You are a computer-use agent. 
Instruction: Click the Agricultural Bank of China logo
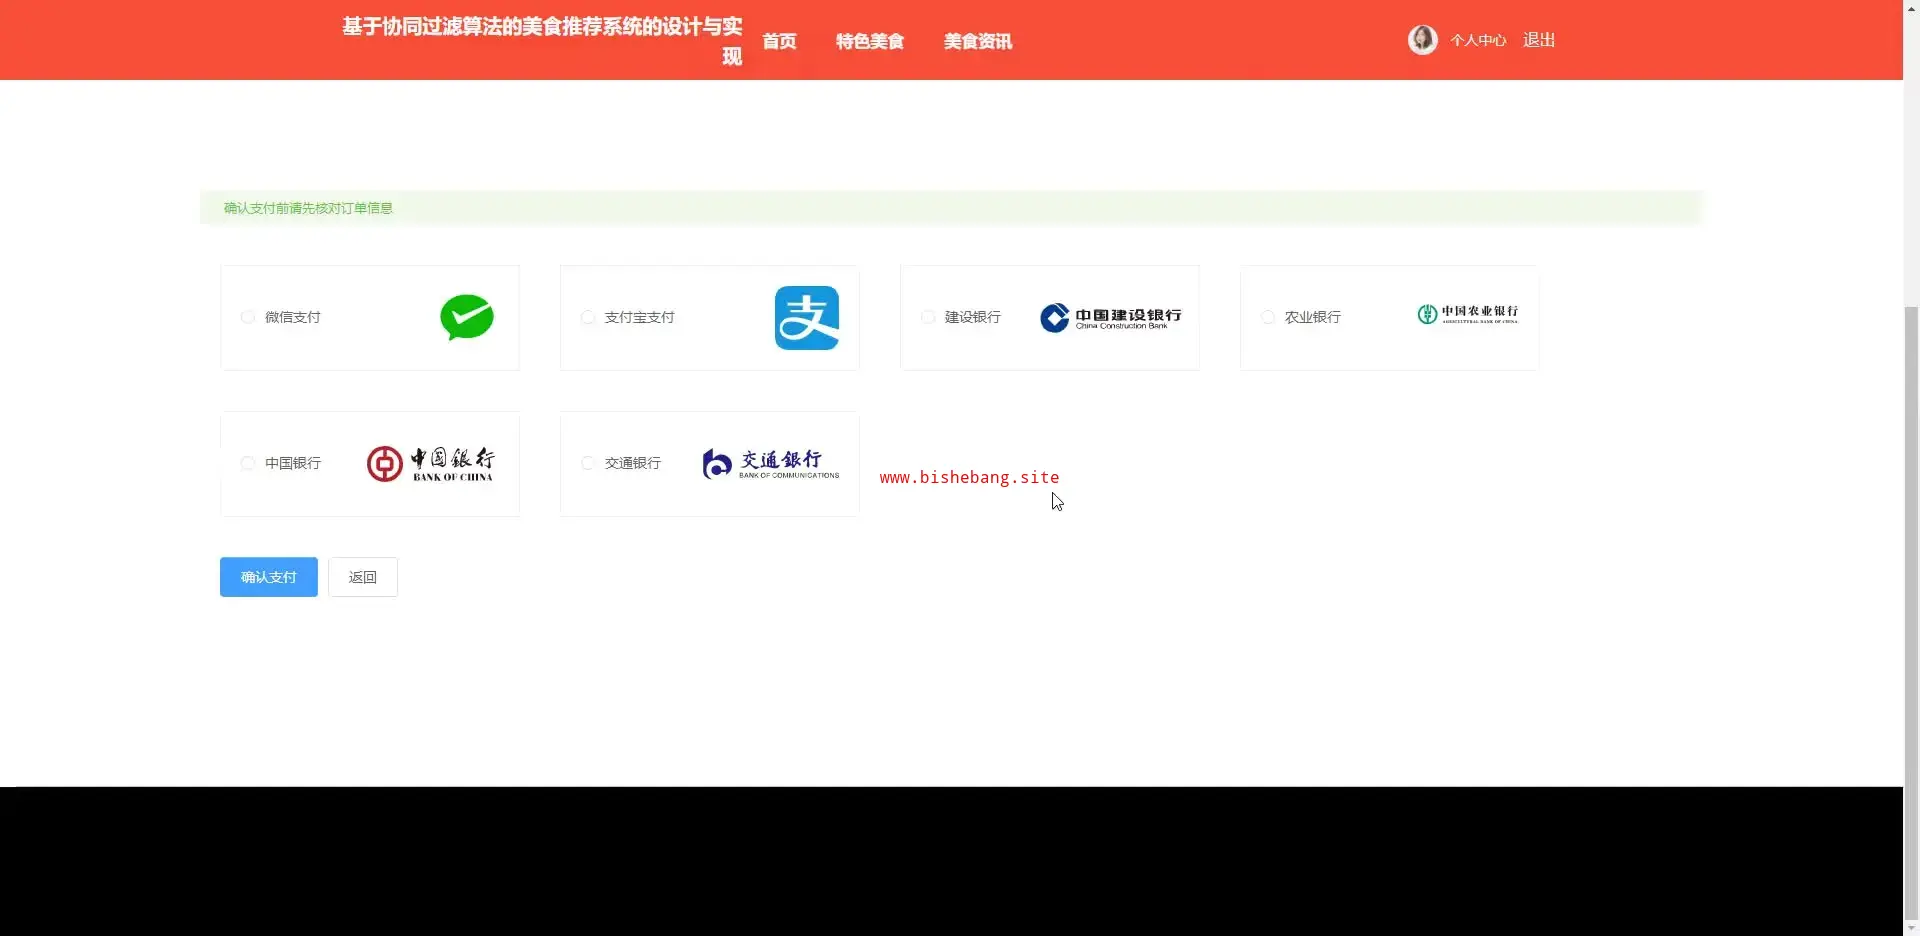[x=1468, y=314]
